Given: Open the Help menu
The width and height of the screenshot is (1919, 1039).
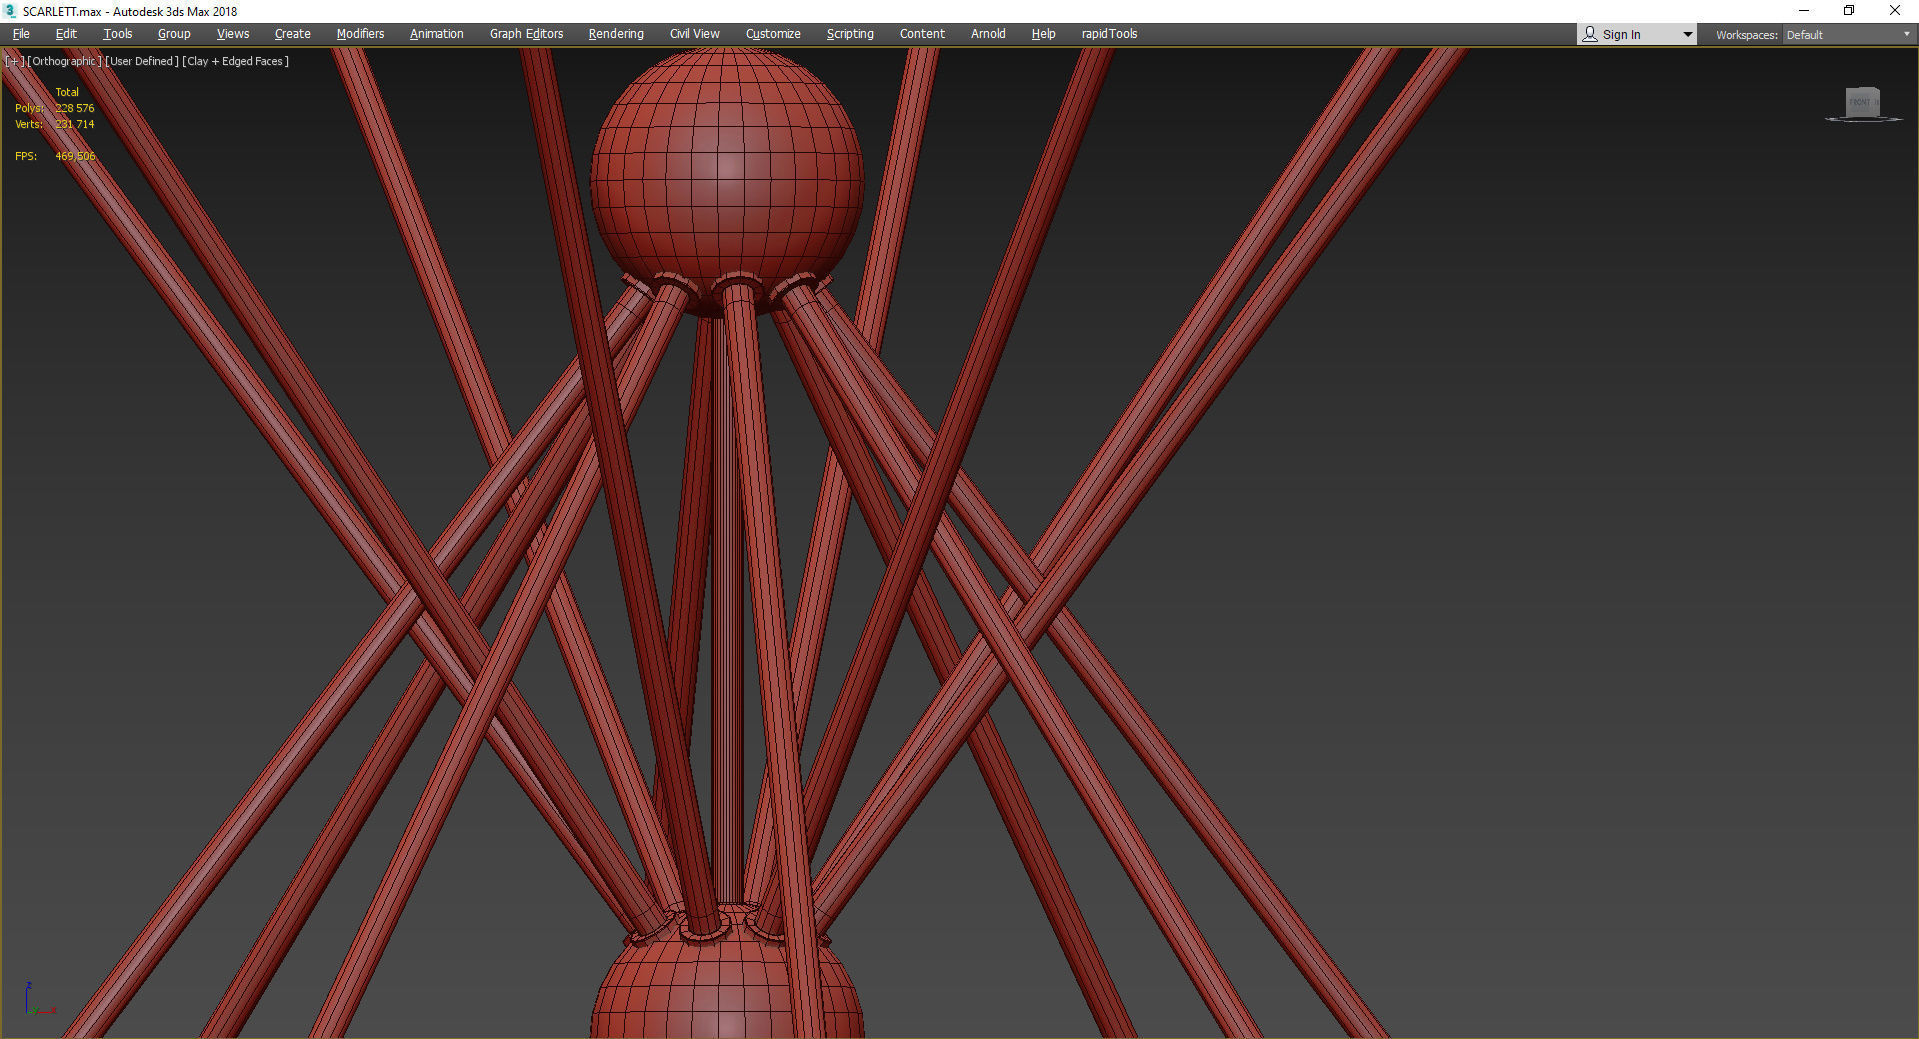Looking at the screenshot, I should [x=1043, y=34].
